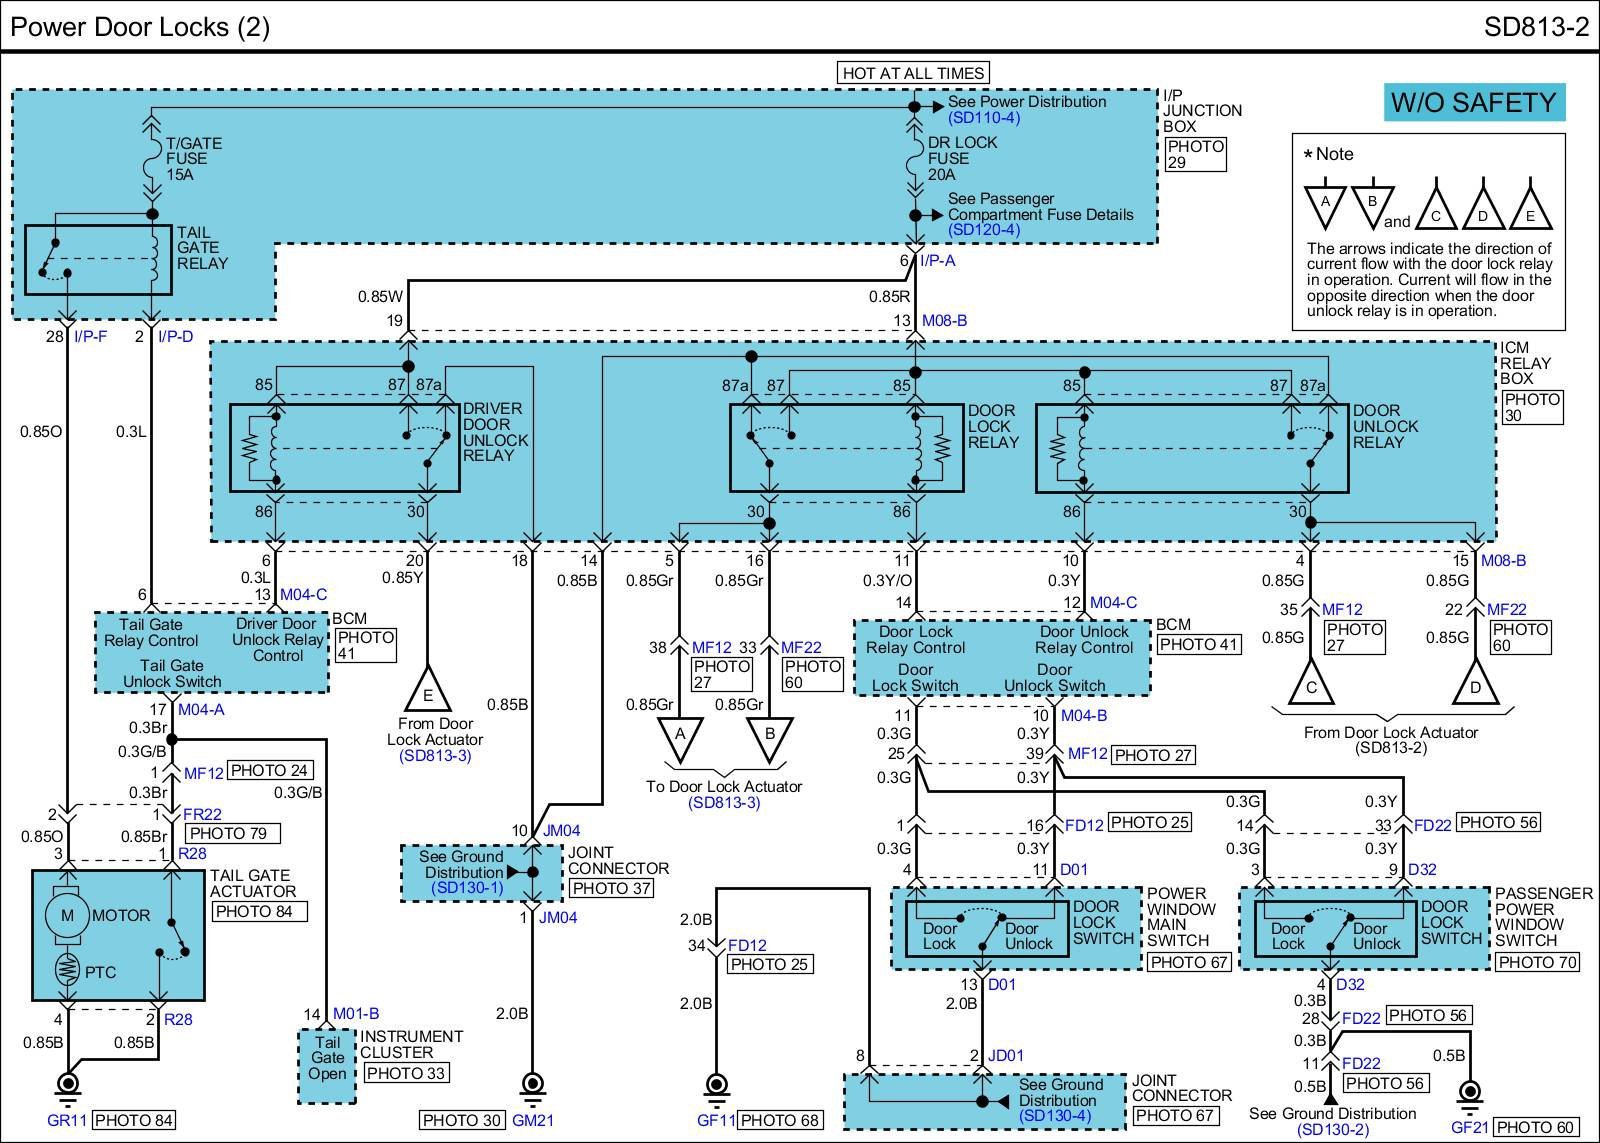Viewport: 1600px width, 1143px height.
Task: Click the ICM RELAY BOX label
Action: (x=1527, y=363)
